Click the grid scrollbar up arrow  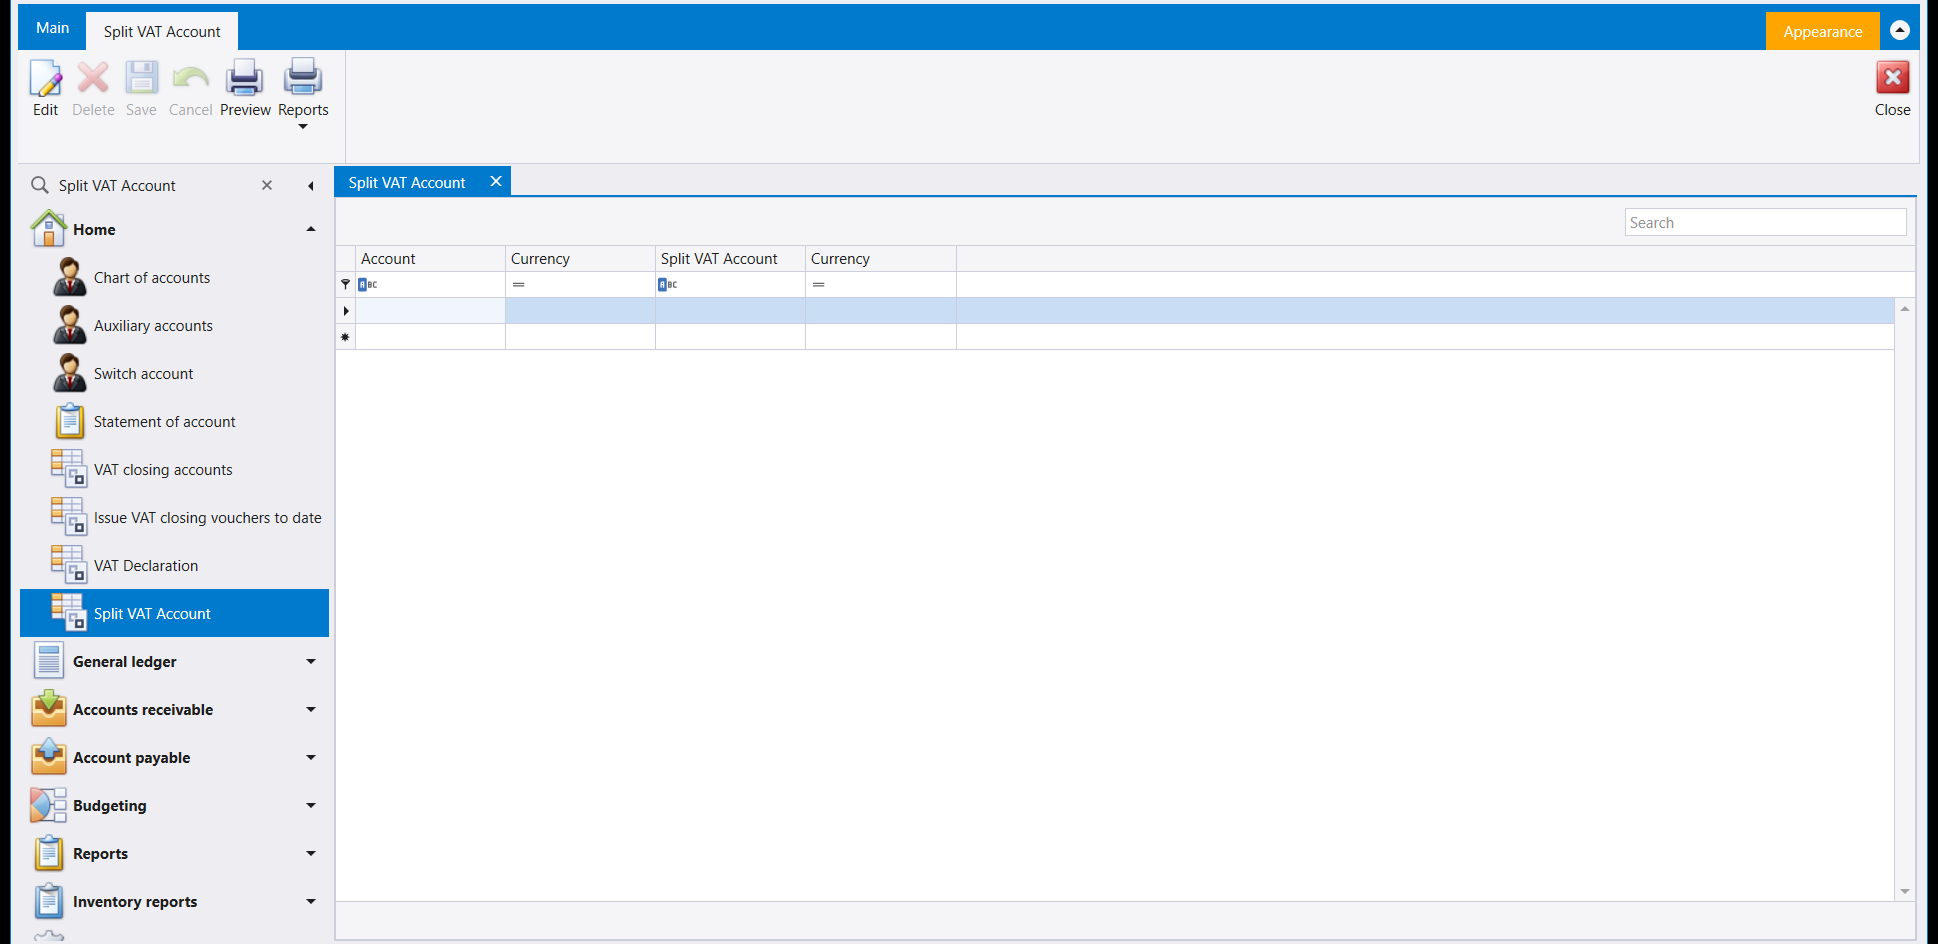1905,309
